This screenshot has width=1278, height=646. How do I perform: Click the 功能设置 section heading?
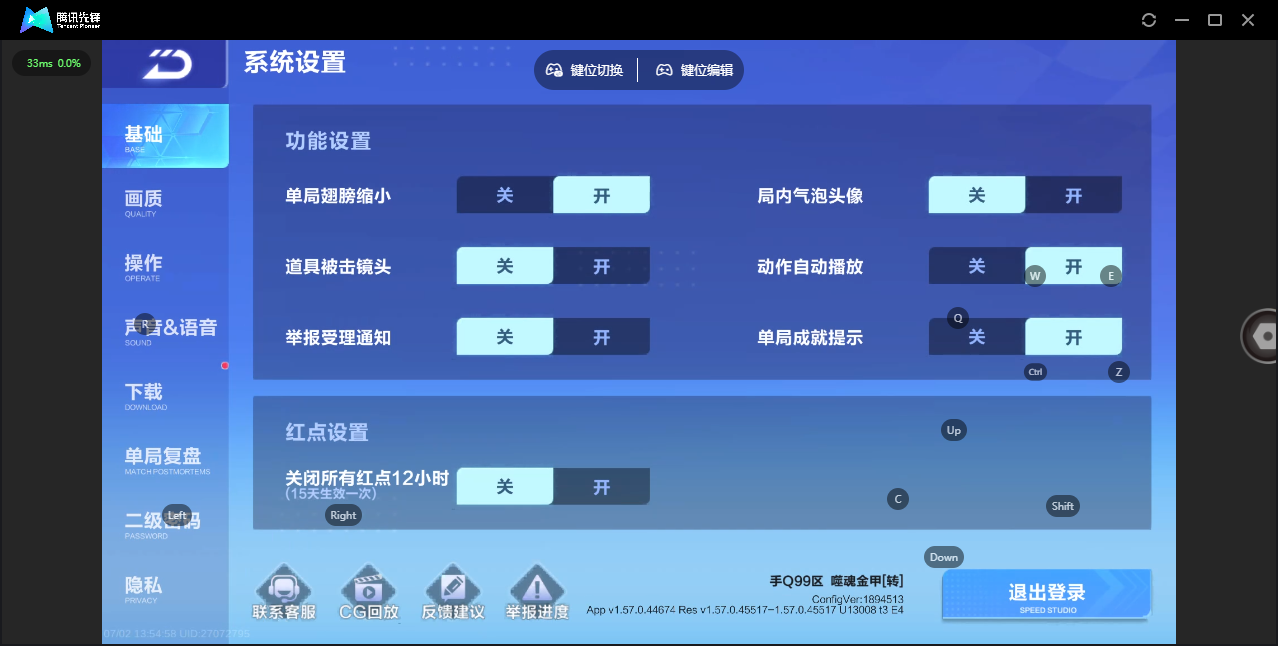point(328,141)
